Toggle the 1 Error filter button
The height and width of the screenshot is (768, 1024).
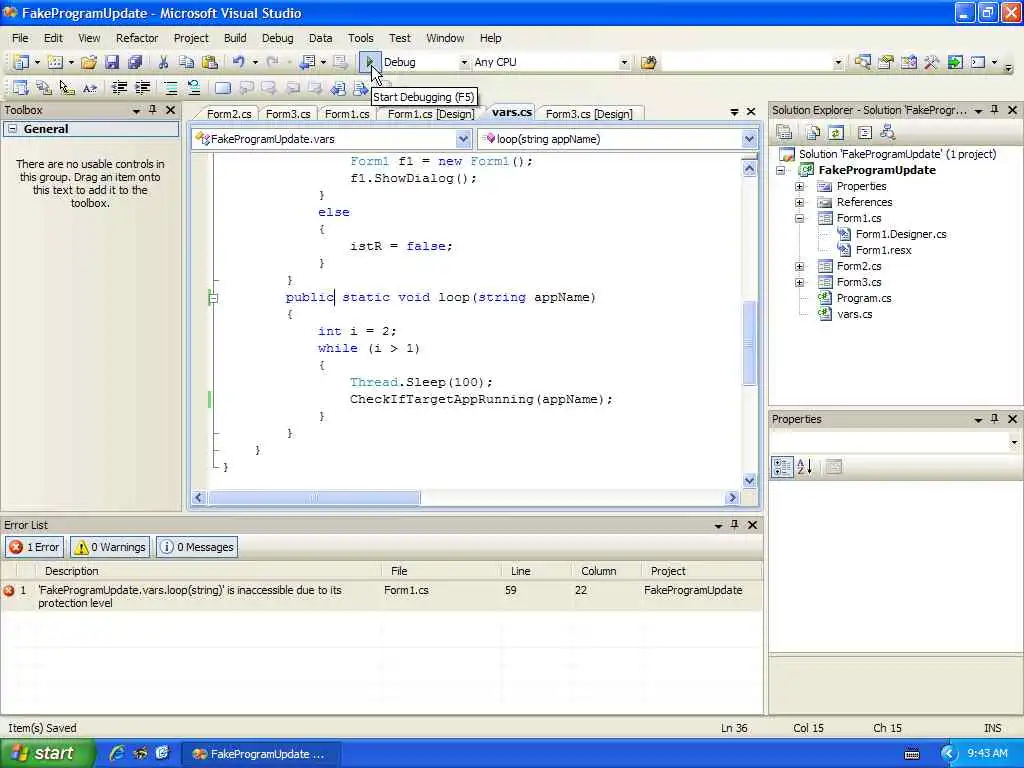click(x=35, y=547)
